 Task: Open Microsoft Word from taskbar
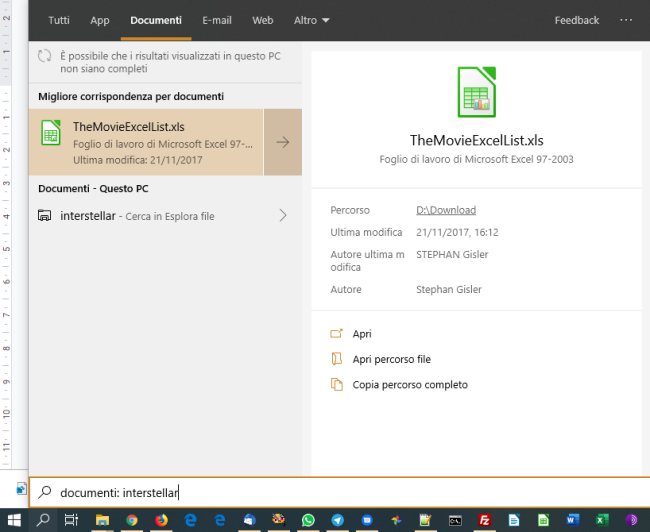[572, 520]
